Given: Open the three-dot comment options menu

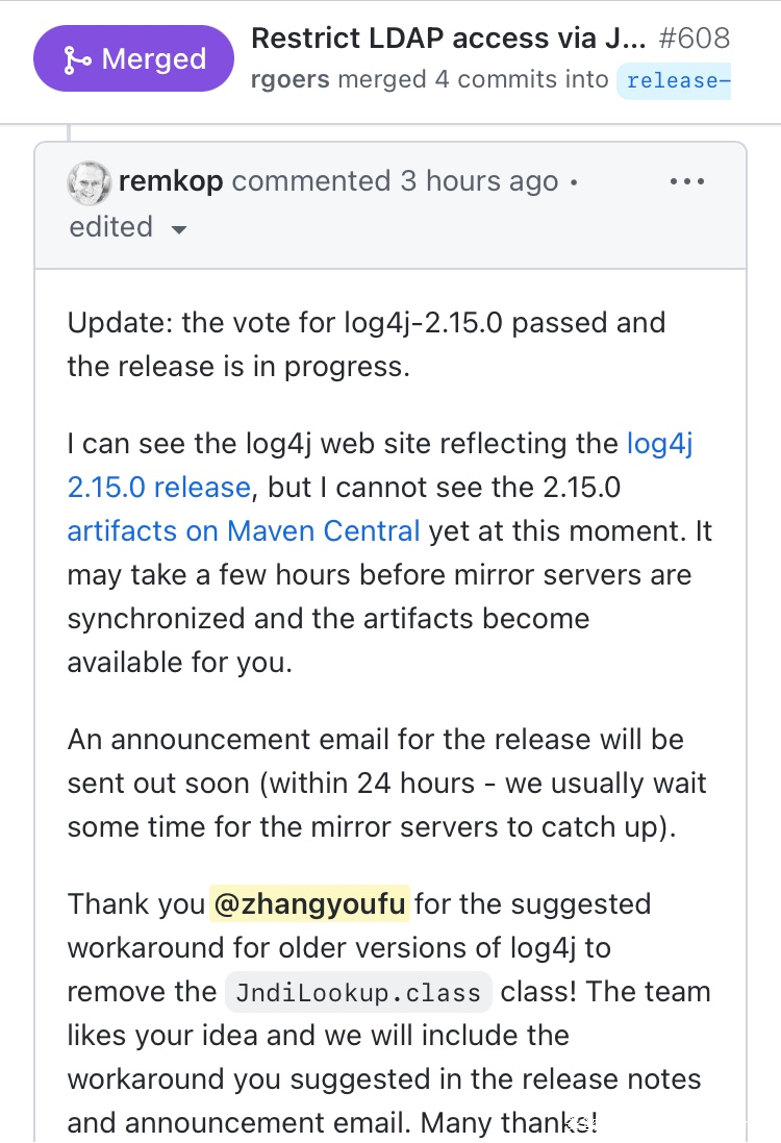Looking at the screenshot, I should (x=687, y=182).
